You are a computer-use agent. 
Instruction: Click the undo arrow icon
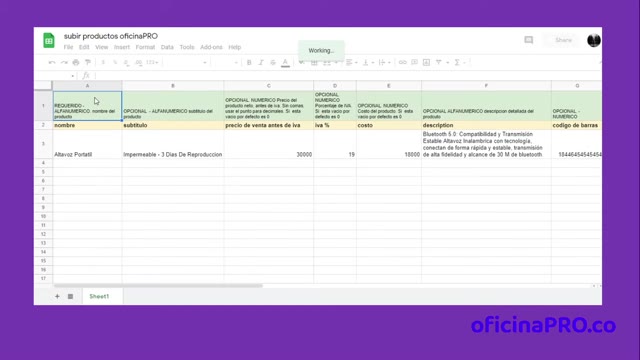(x=52, y=62)
